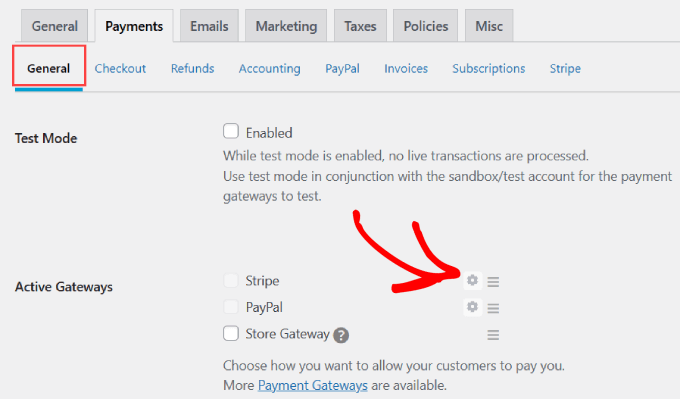Viewport: 680px width, 399px height.
Task: Grab the Stripe row reorder handle
Action: [x=493, y=281]
